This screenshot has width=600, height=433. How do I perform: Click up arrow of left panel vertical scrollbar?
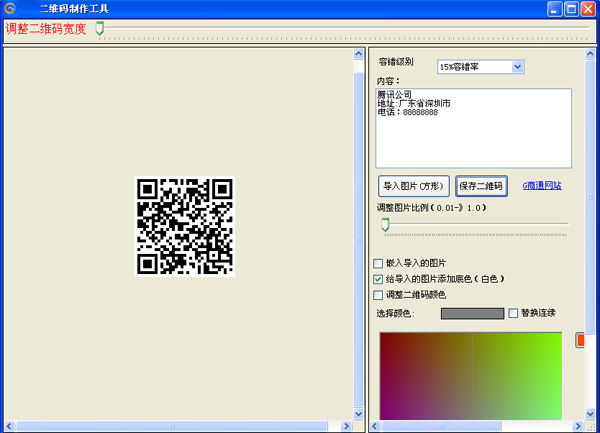[359, 54]
